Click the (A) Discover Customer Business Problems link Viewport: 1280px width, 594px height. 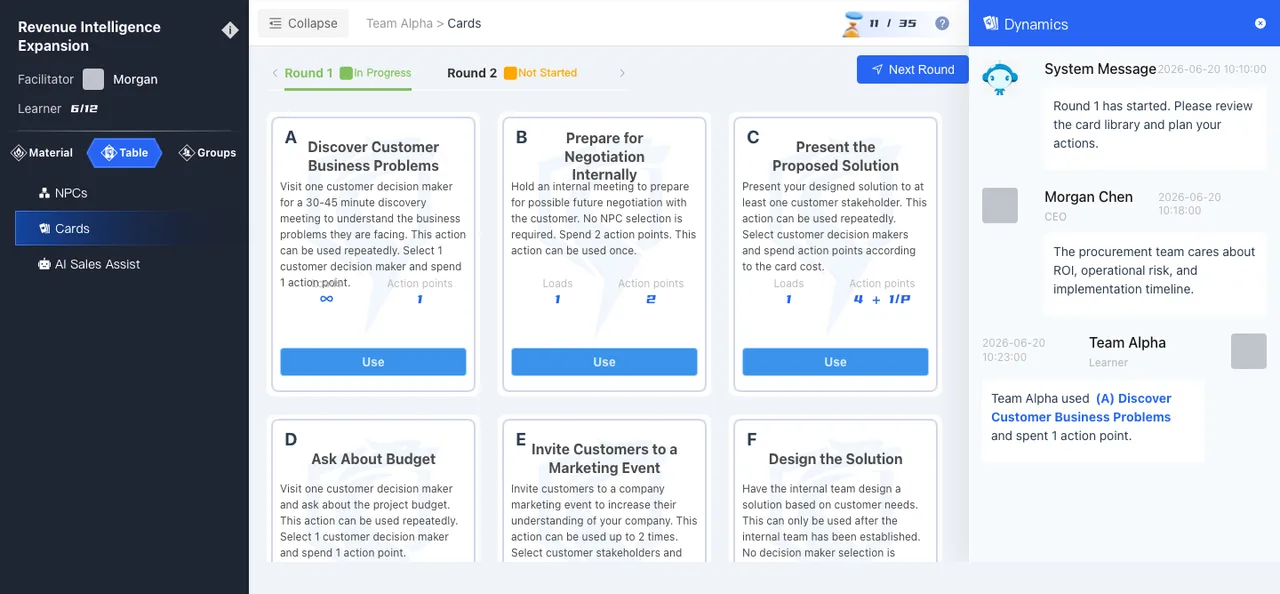[x=1081, y=408]
